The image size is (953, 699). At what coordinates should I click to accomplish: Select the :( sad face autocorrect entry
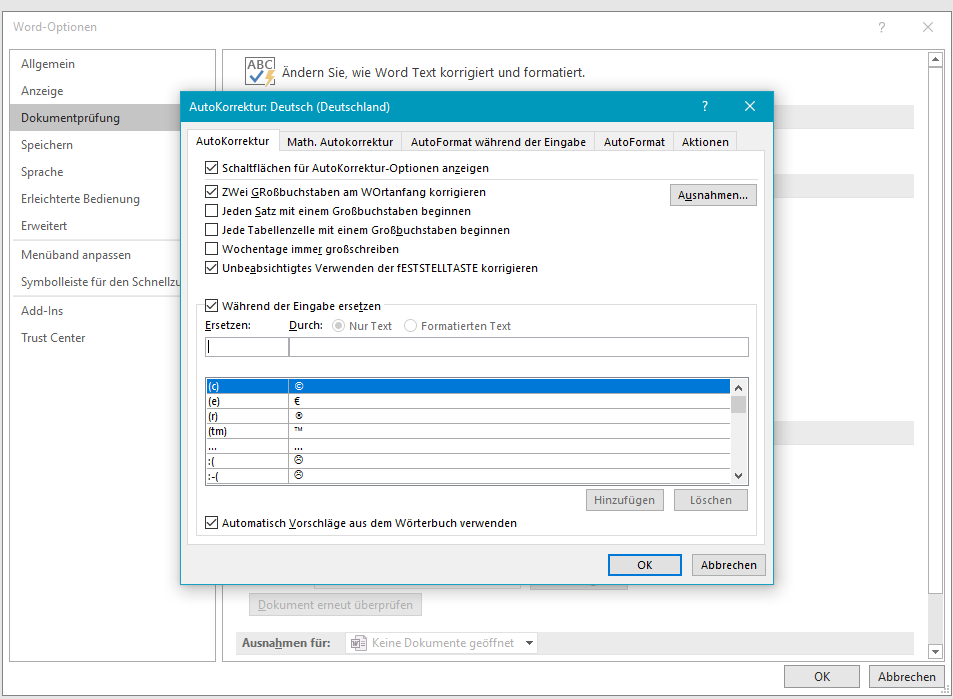tap(468, 461)
